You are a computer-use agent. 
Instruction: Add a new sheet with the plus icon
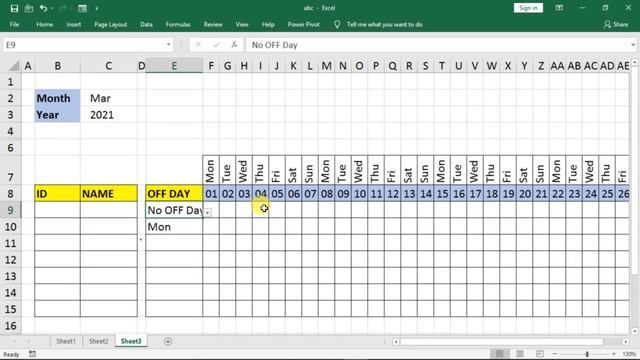(168, 341)
